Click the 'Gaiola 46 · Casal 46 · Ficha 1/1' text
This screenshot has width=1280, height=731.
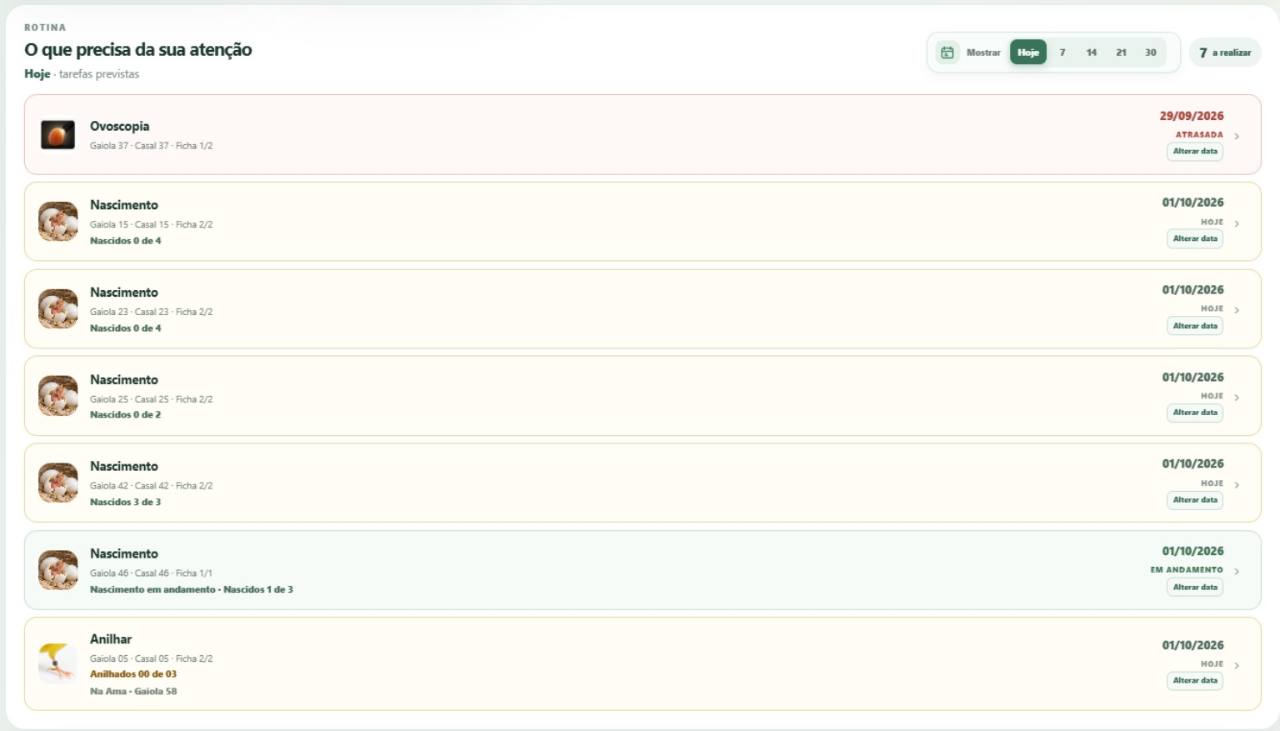151,573
